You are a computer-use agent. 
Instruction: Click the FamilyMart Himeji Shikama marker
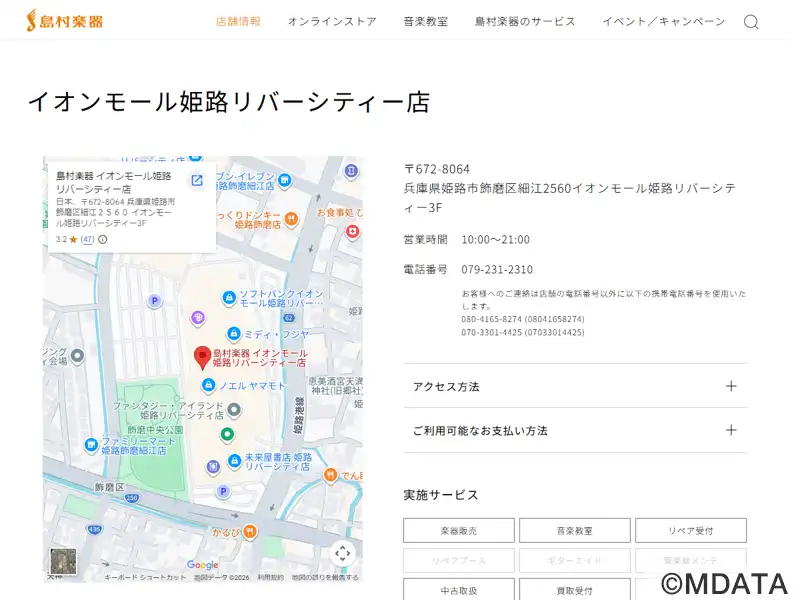91,445
